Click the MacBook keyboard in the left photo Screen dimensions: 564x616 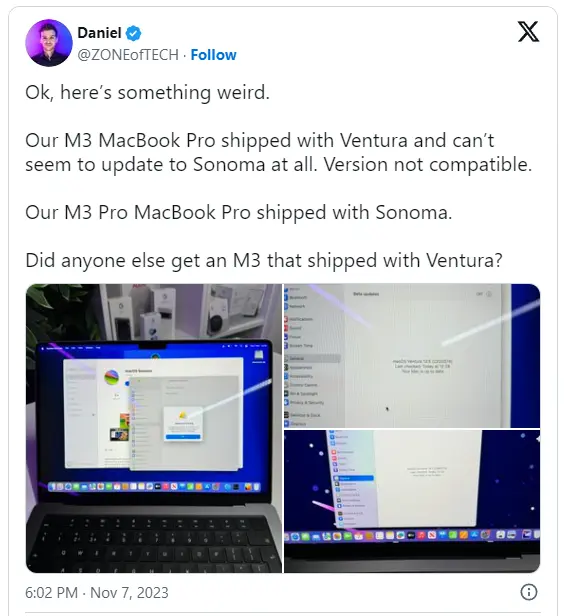coord(154,544)
